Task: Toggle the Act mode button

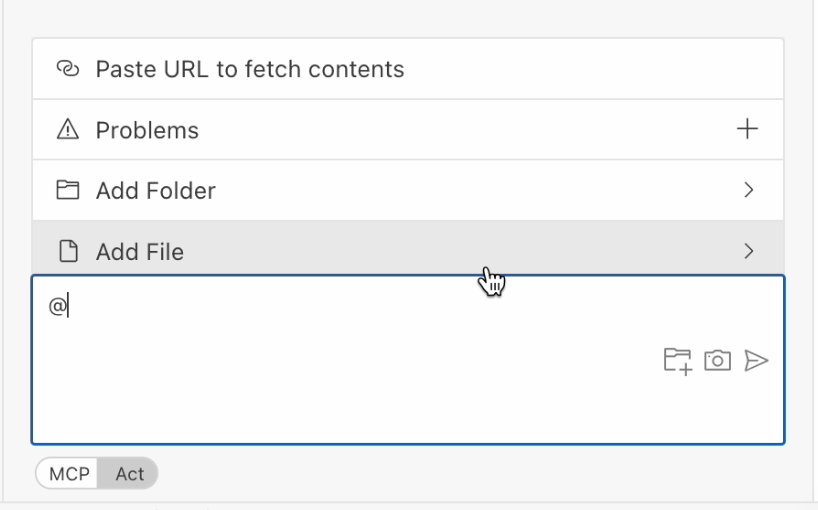Action: tap(129, 474)
